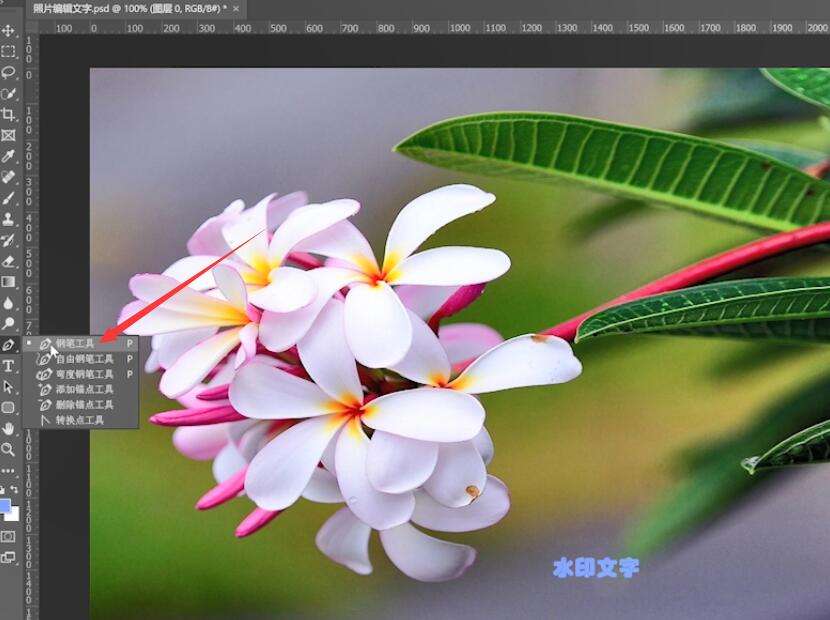Choose 弯度钢笔工具 from the flyout
Screen dimensions: 830x620
pos(80,374)
